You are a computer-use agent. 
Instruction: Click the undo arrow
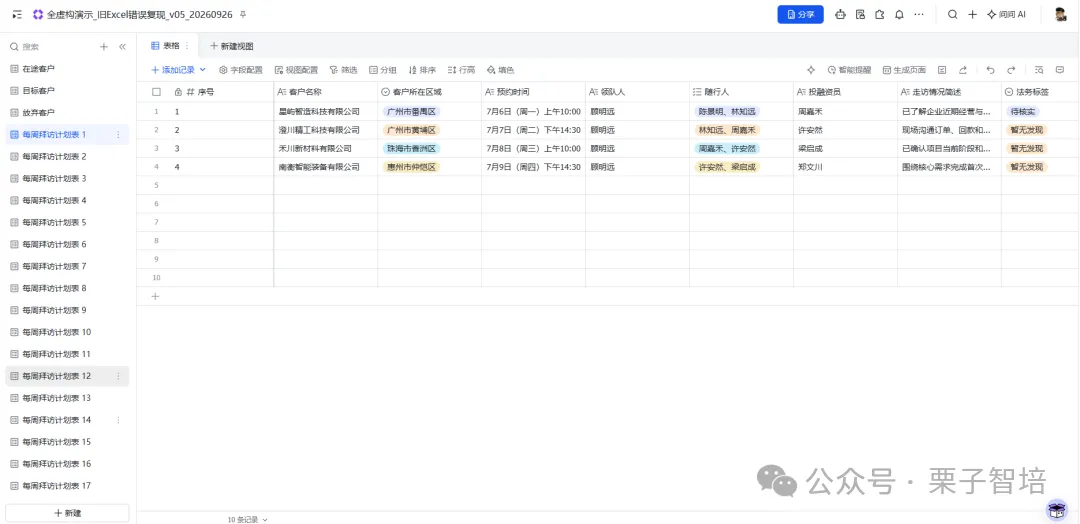pyautogui.click(x=990, y=70)
